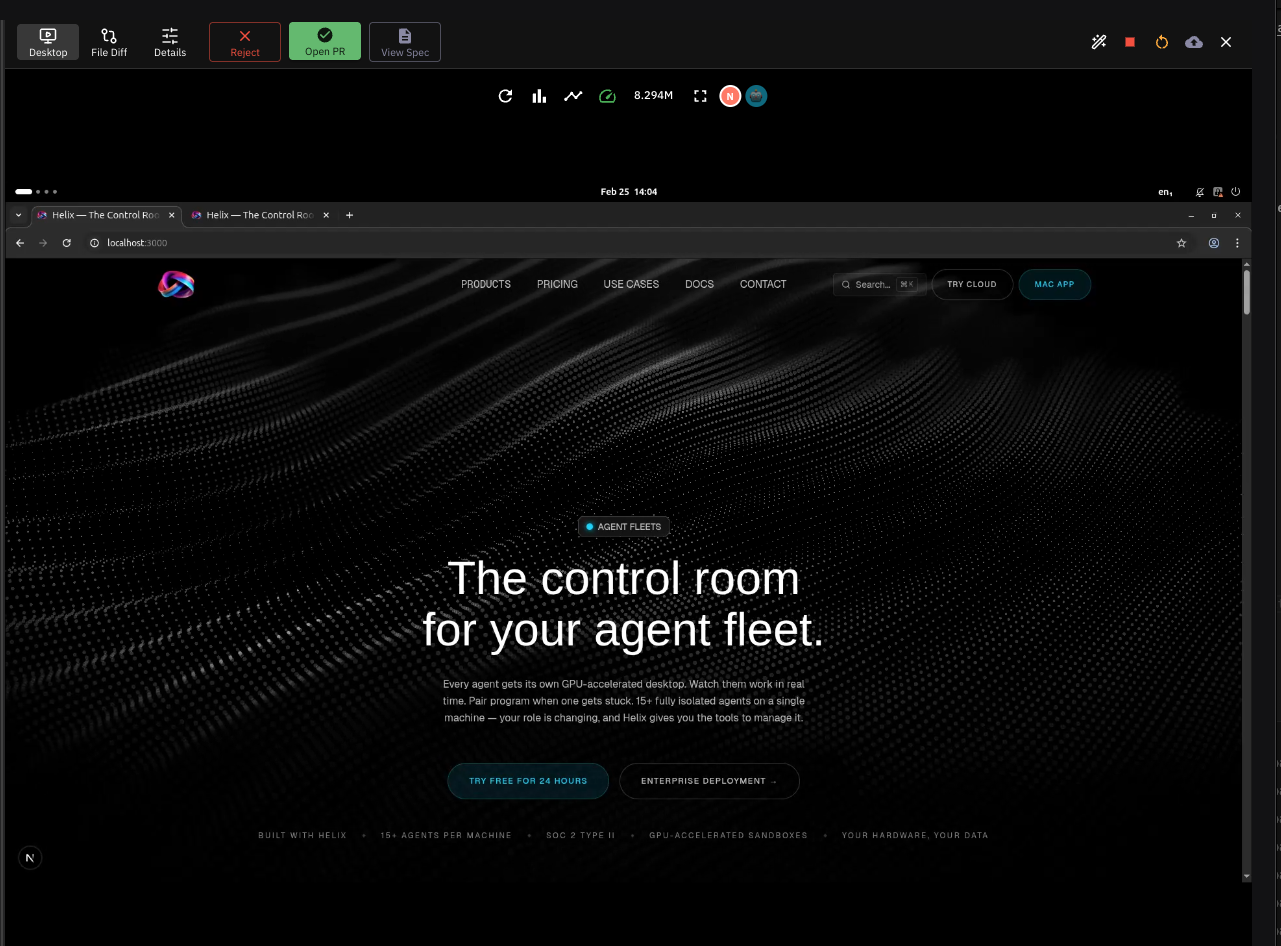Click the website search field
Screen dimensions: 1281x946
pos(872,285)
